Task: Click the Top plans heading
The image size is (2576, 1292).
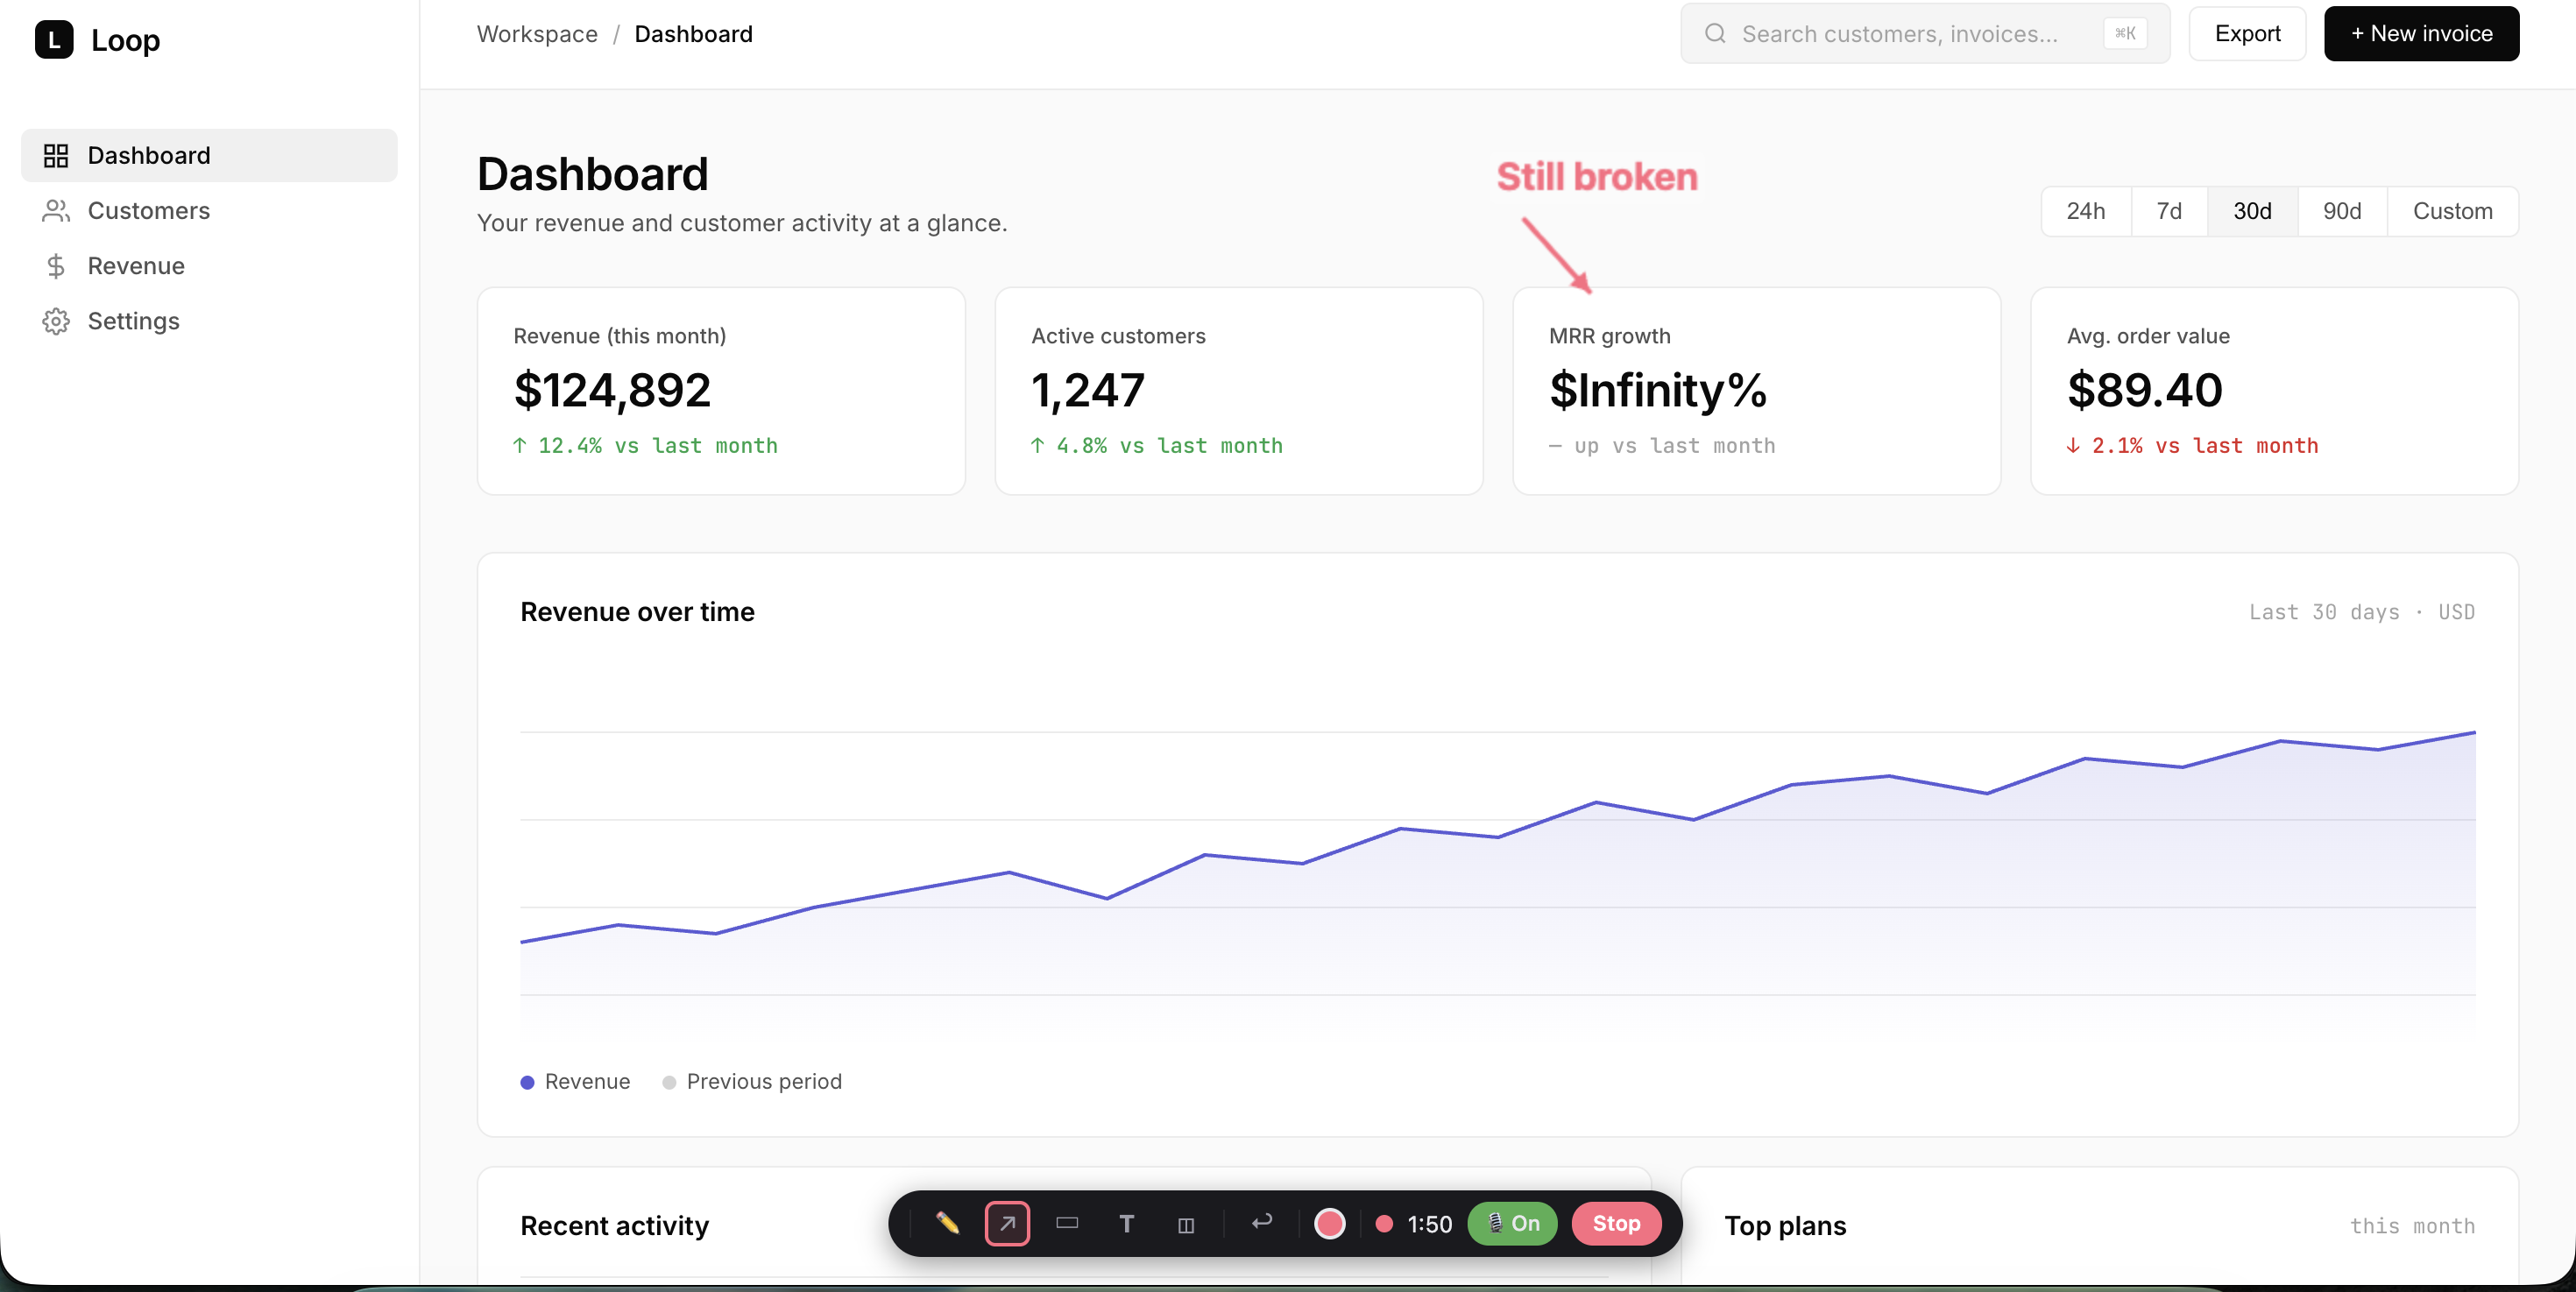Action: (x=1785, y=1226)
